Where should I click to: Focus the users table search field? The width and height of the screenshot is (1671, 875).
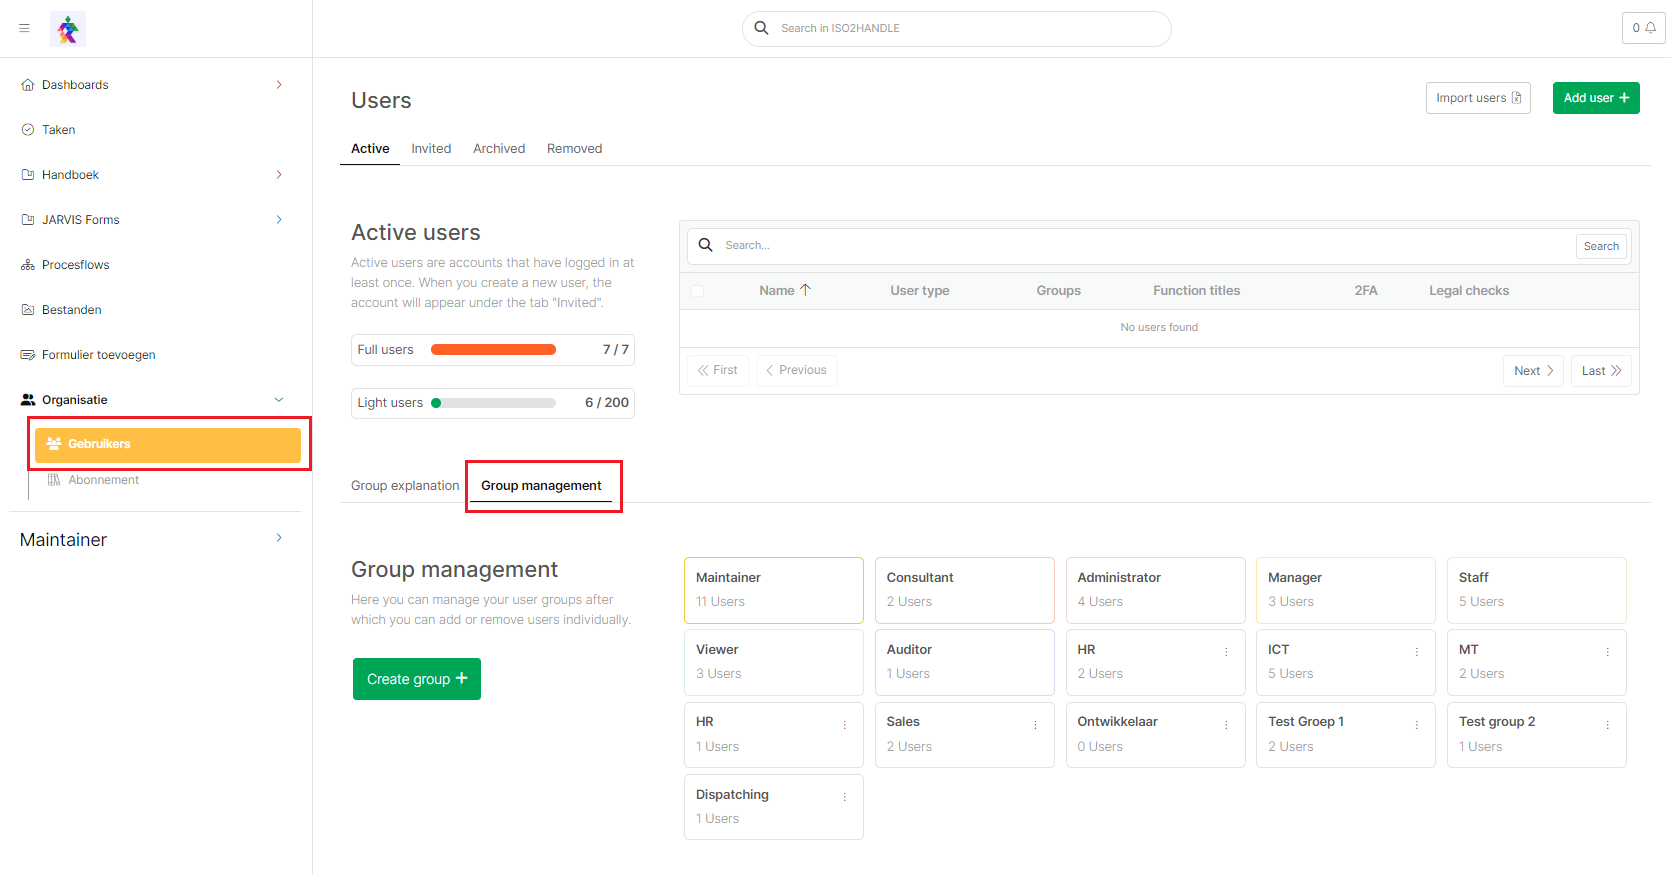(1140, 246)
